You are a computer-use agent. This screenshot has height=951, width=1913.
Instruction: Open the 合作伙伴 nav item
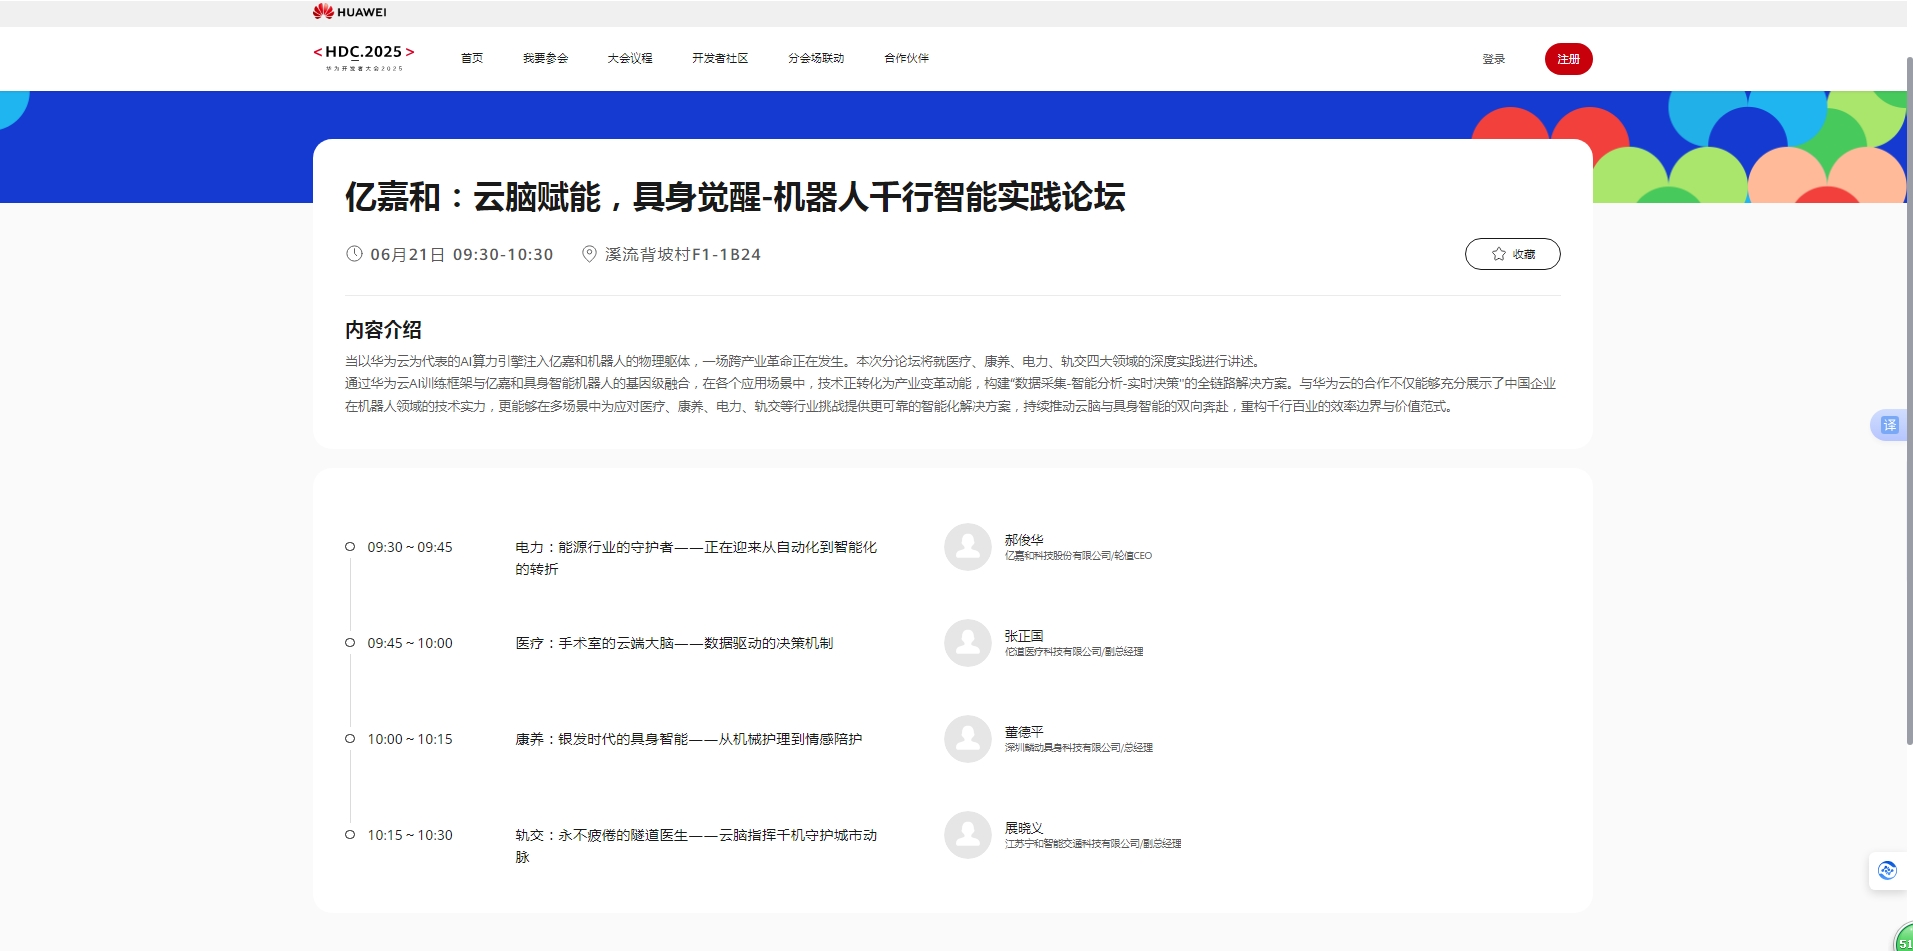coord(907,58)
